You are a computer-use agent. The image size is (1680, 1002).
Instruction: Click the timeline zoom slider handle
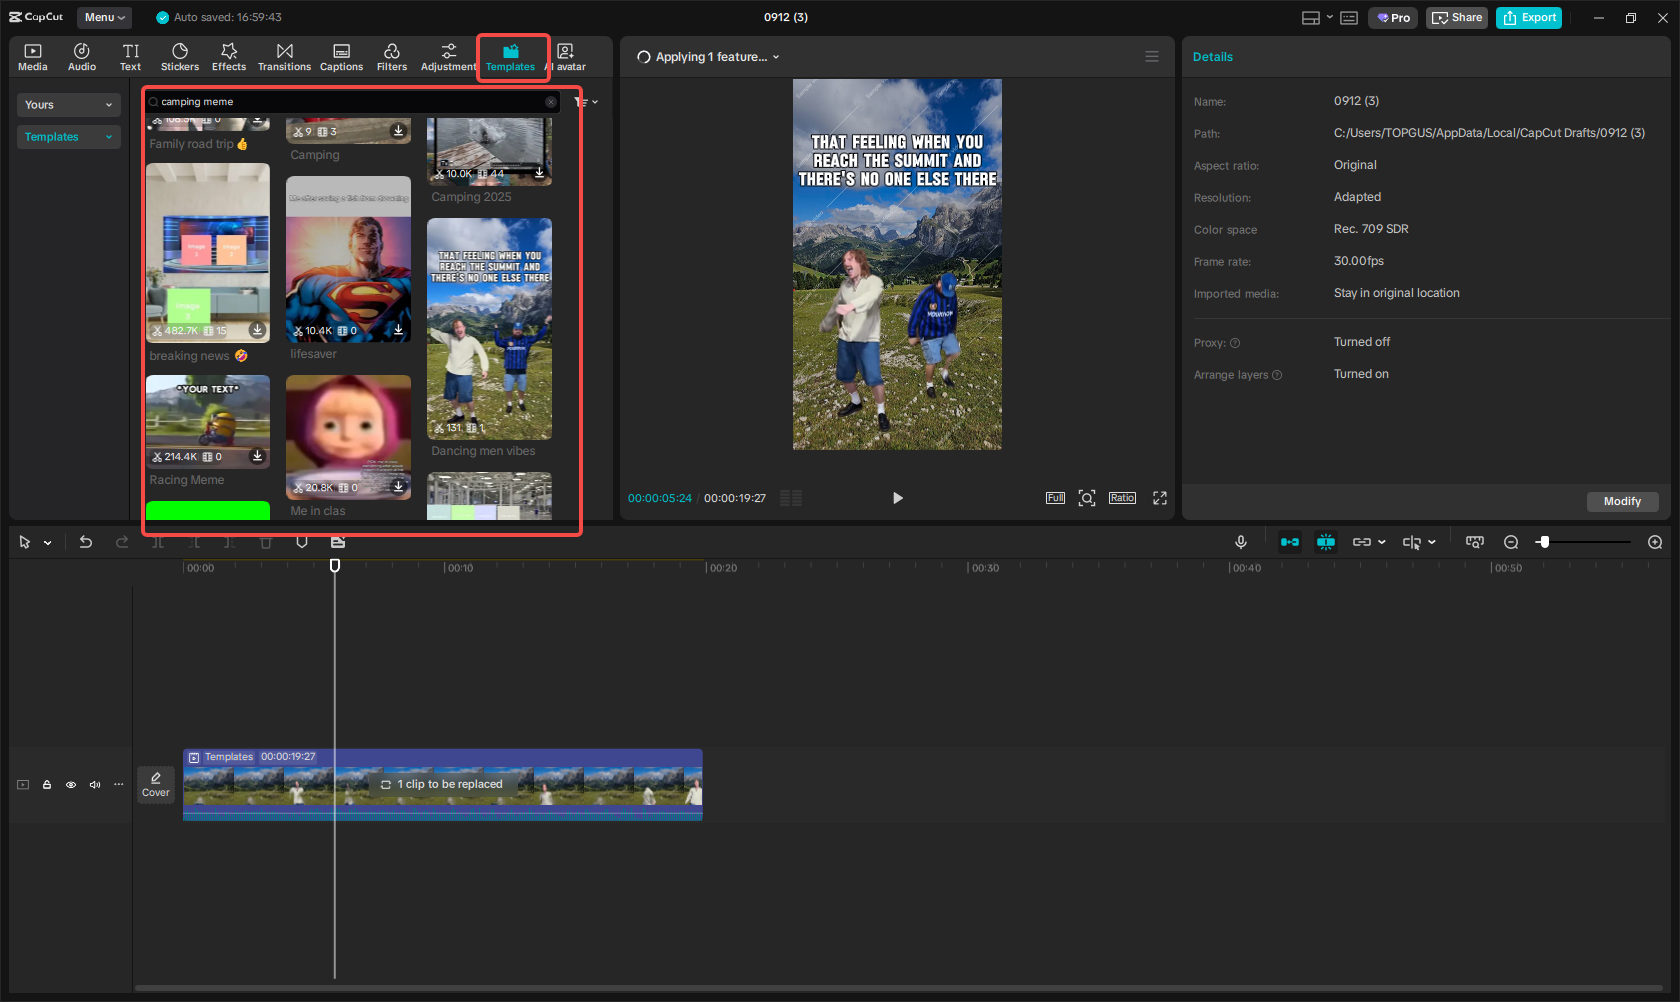[x=1544, y=542]
